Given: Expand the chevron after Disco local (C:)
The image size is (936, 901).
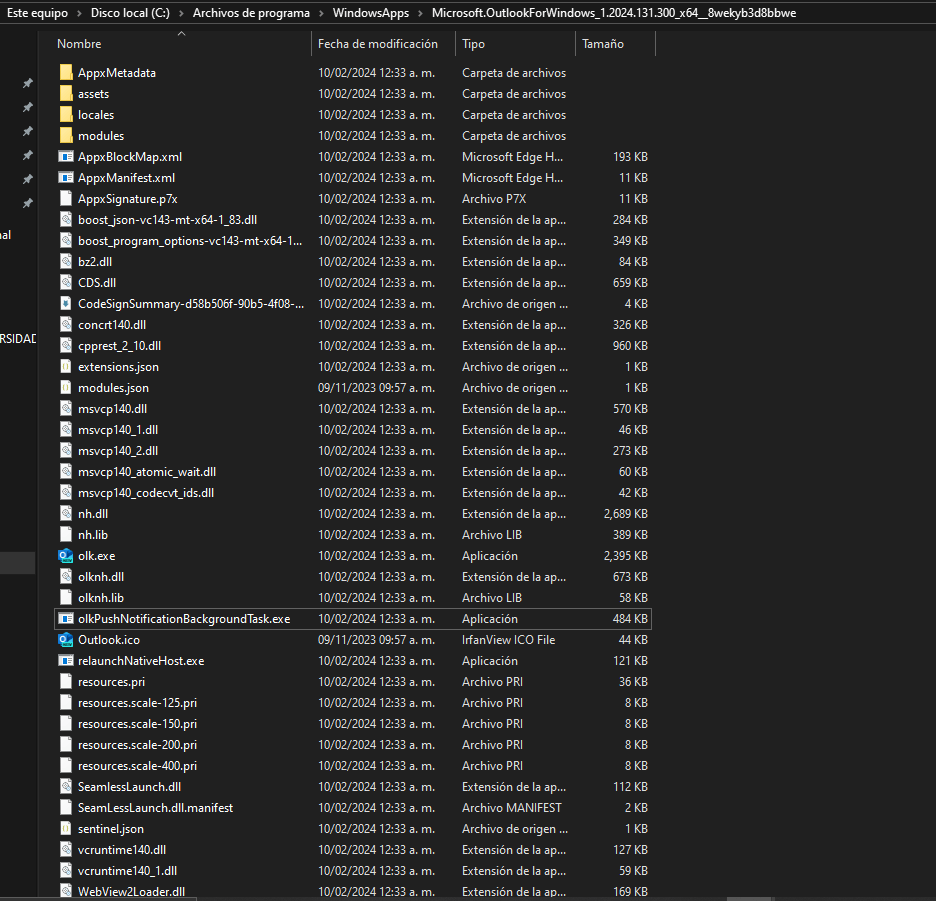Looking at the screenshot, I should [x=181, y=13].
